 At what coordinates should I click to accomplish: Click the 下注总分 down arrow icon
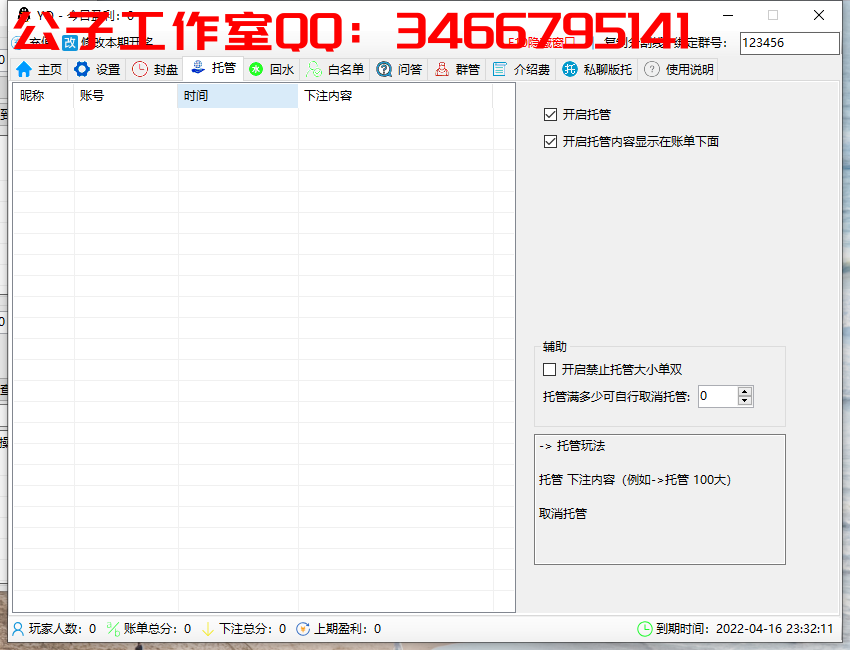click(x=208, y=629)
